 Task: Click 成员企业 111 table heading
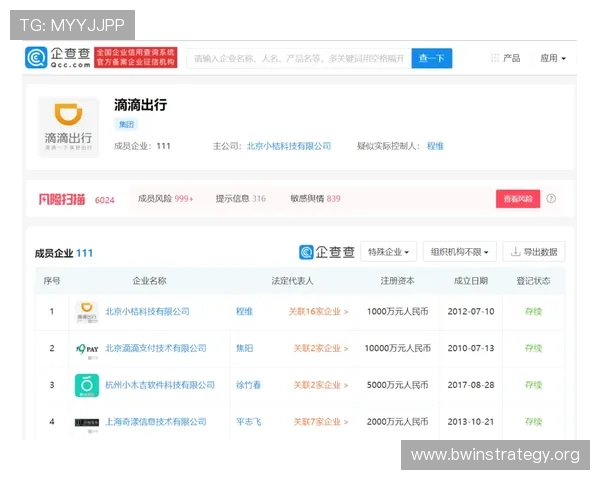(x=64, y=253)
